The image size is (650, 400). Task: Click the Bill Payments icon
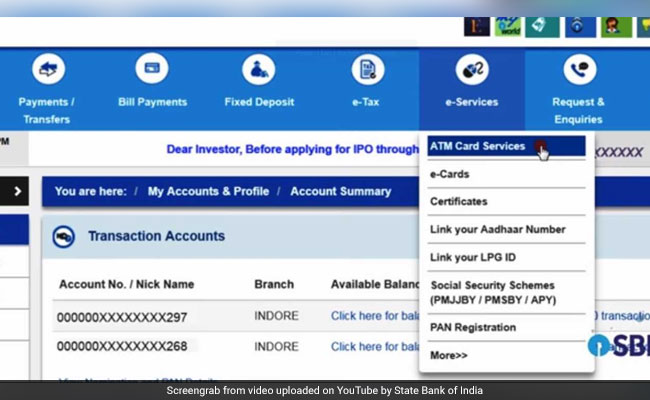(x=153, y=68)
